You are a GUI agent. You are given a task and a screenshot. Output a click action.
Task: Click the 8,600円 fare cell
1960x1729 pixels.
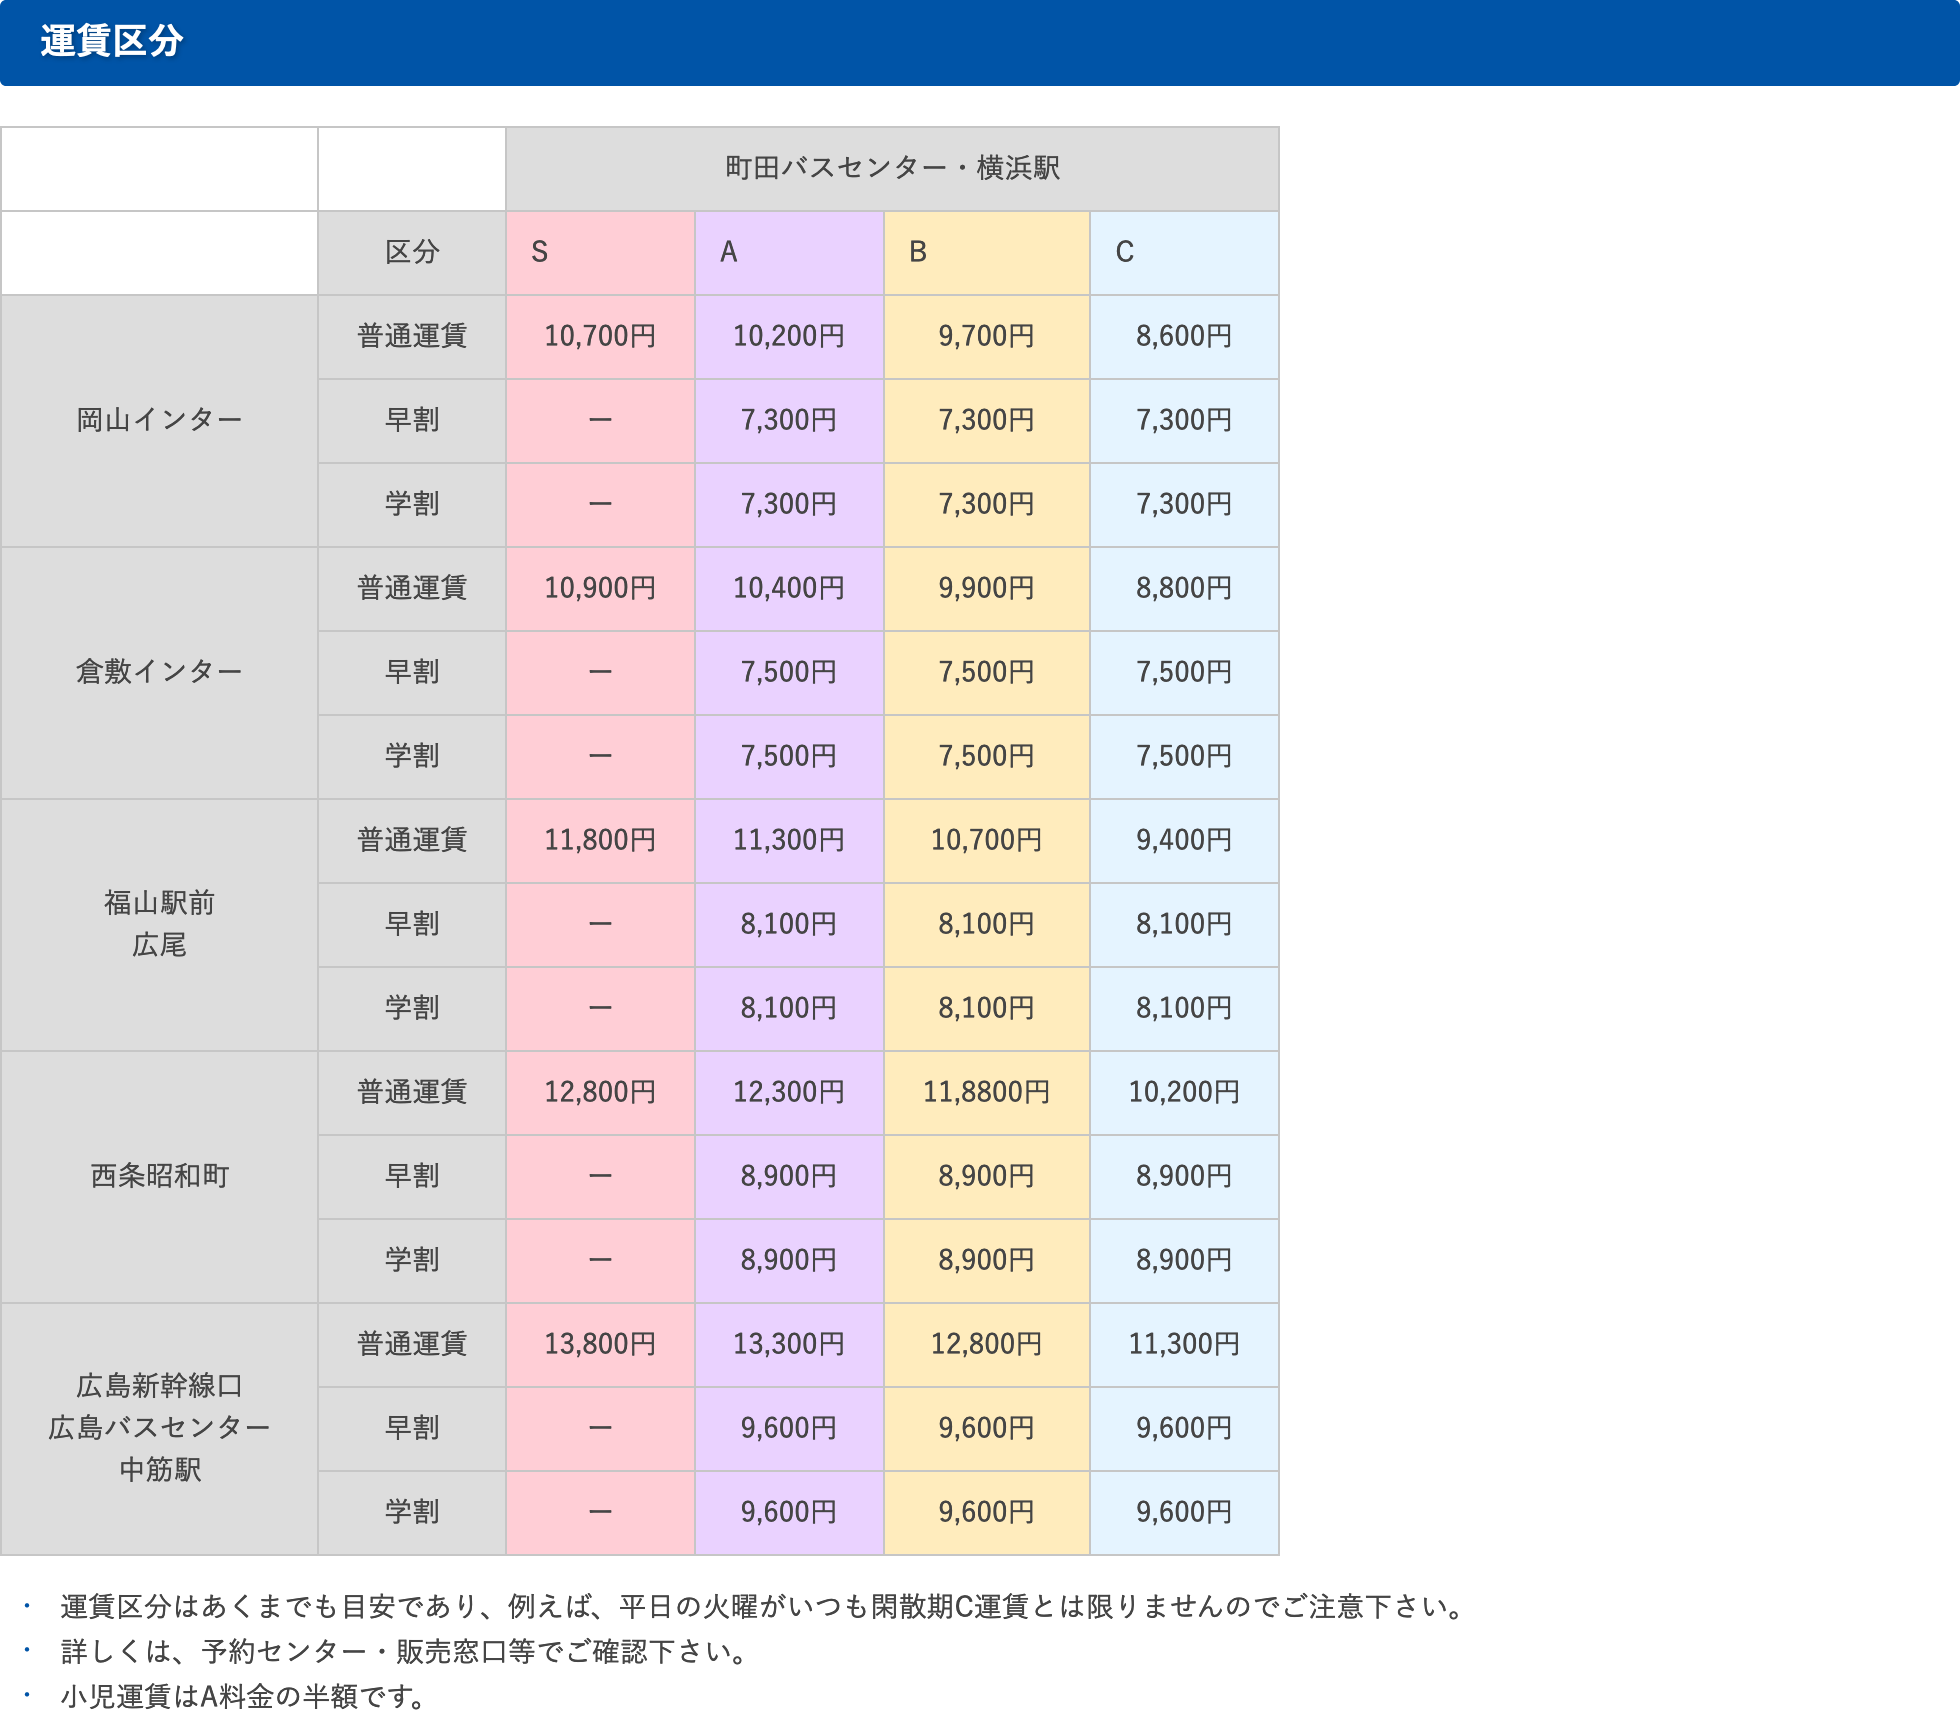click(x=1184, y=336)
